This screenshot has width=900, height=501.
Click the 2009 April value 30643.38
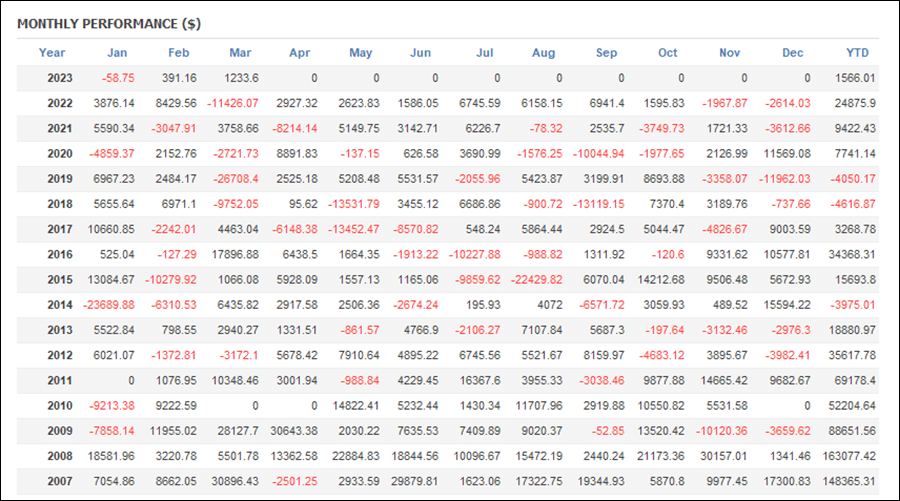pos(294,431)
